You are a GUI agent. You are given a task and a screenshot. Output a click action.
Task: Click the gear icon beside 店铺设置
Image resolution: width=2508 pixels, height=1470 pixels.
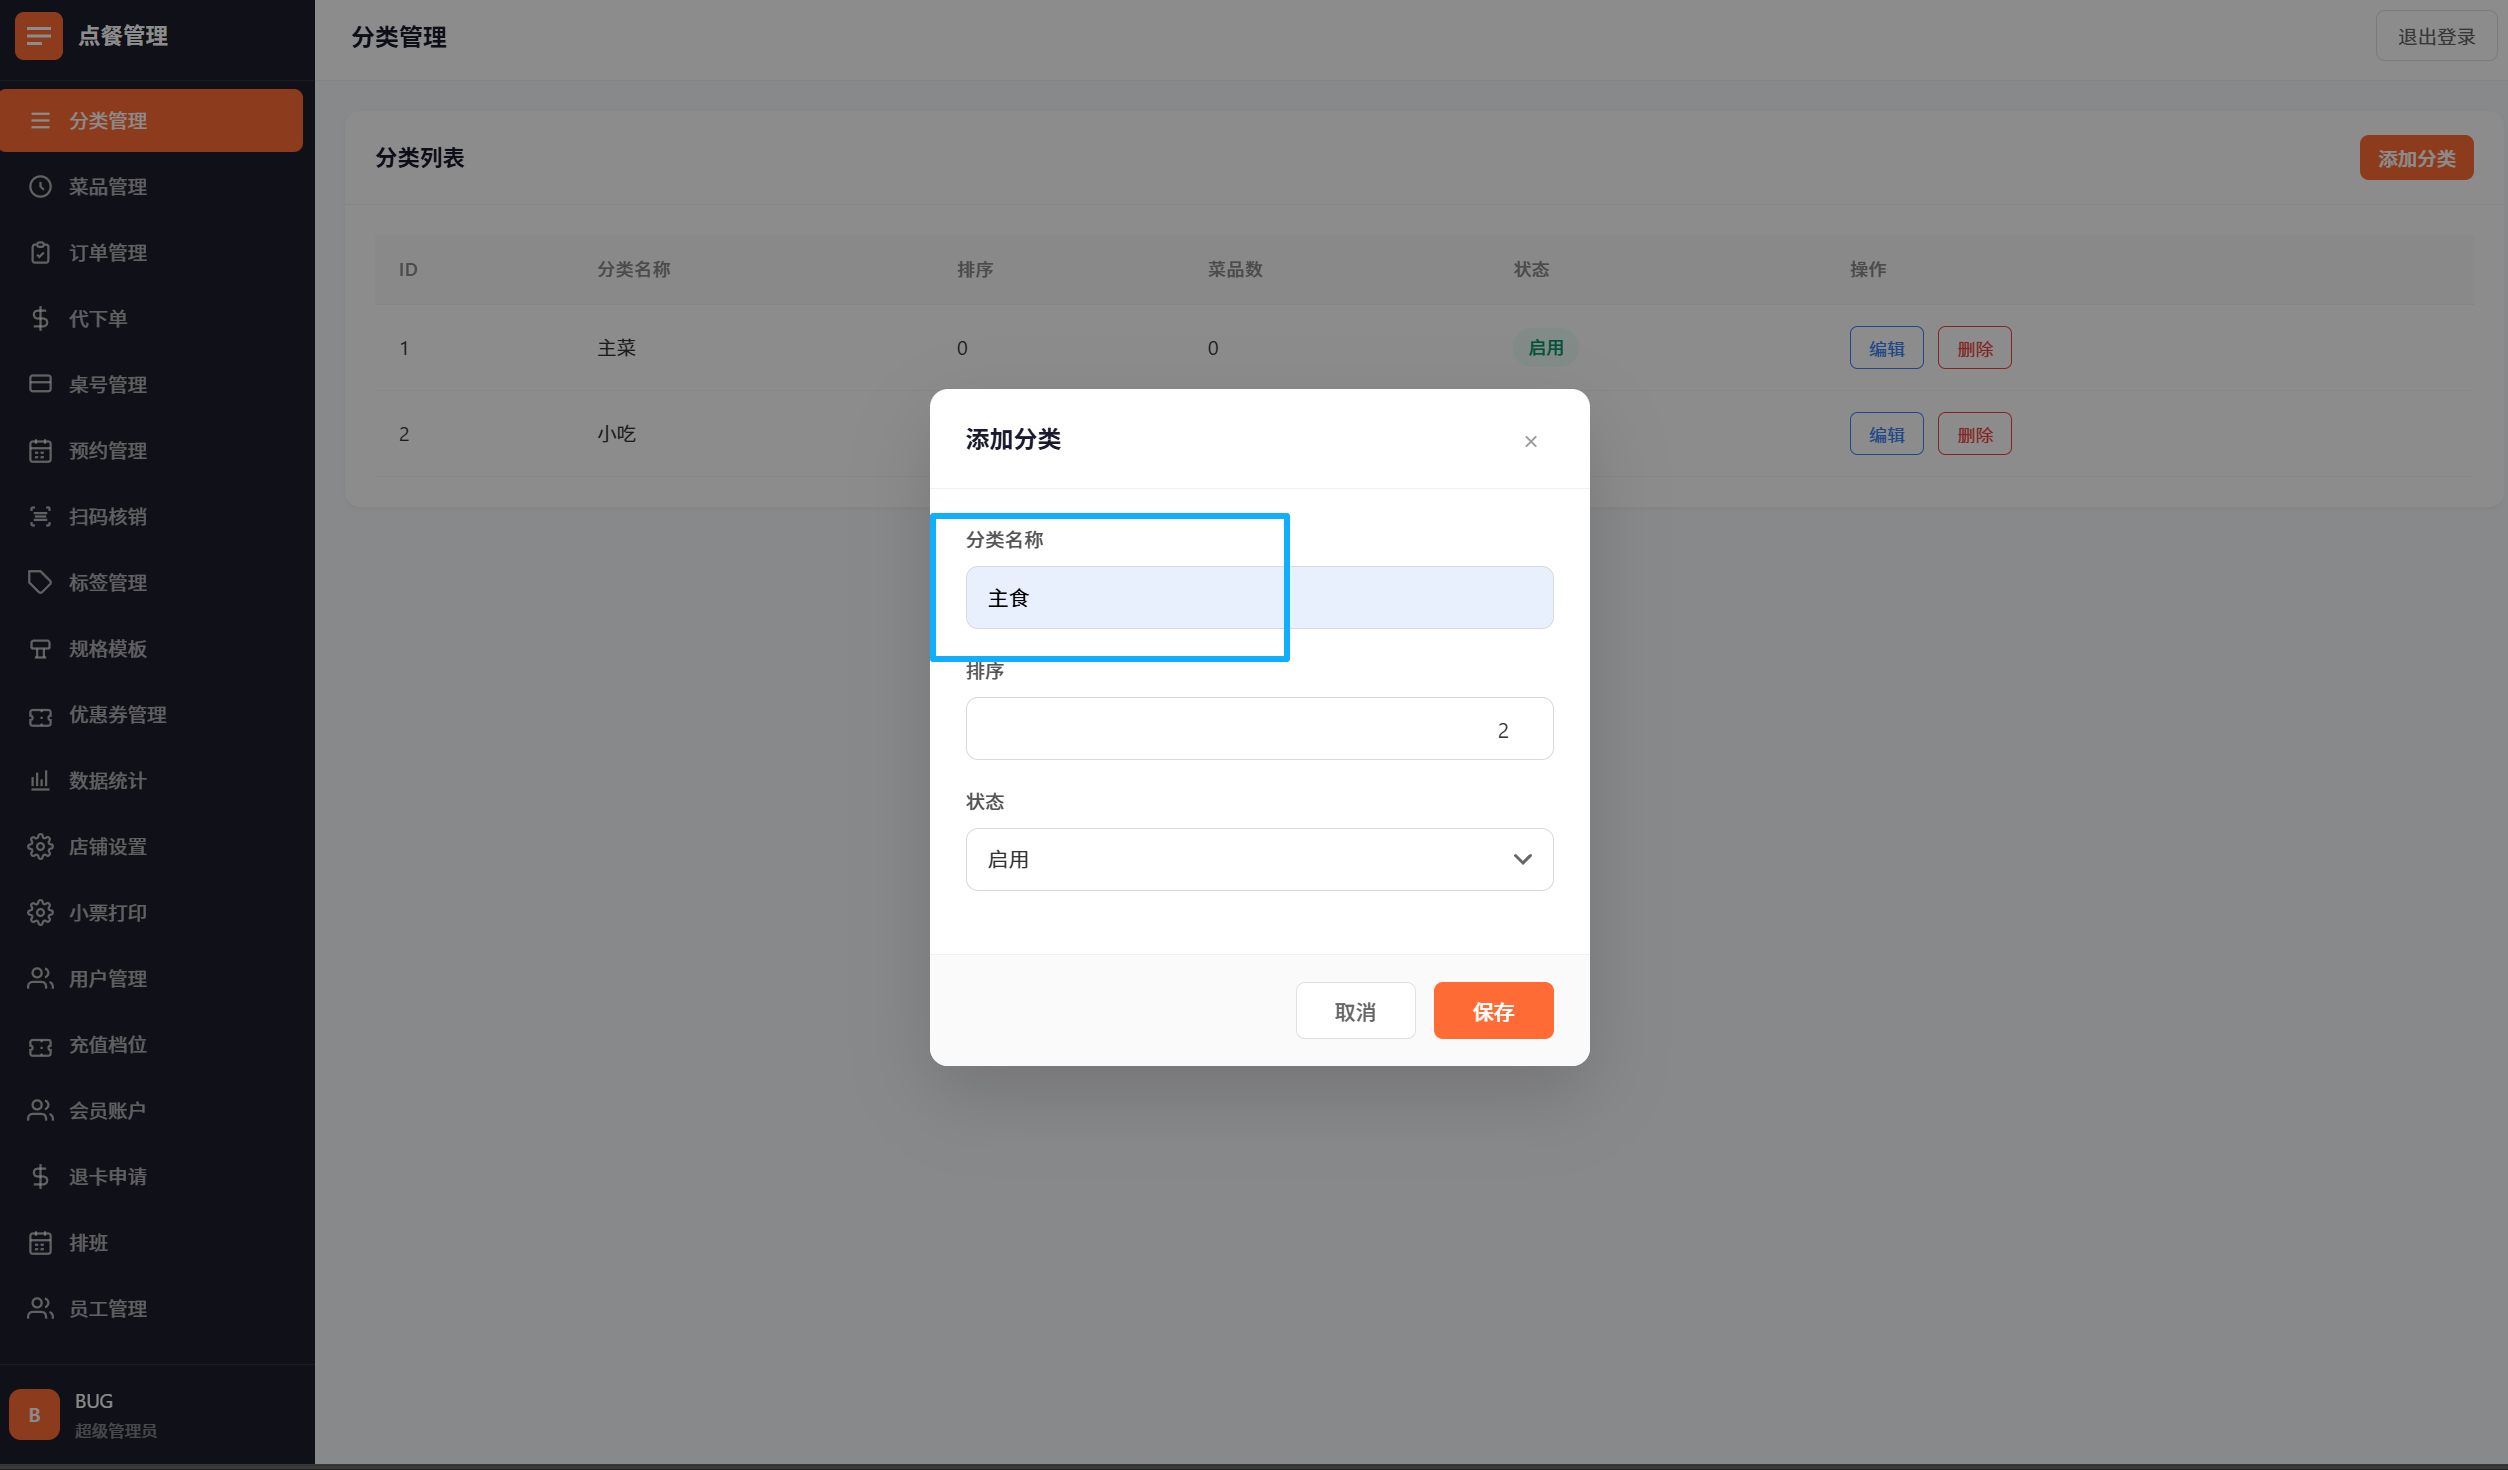[x=40, y=847]
